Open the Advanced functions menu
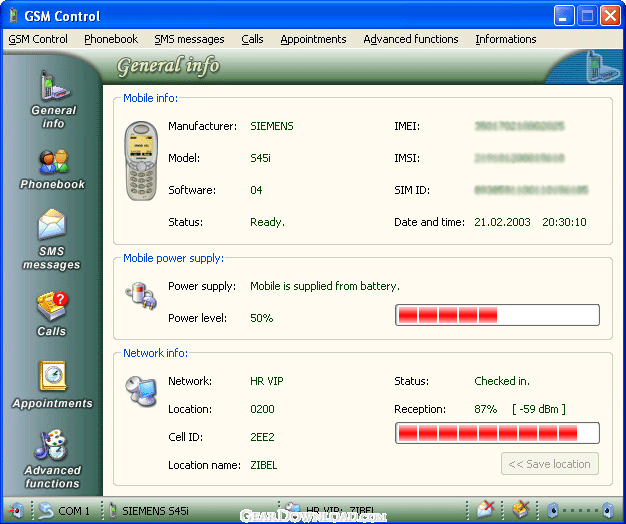Image resolution: width=626 pixels, height=524 pixels. [x=411, y=39]
